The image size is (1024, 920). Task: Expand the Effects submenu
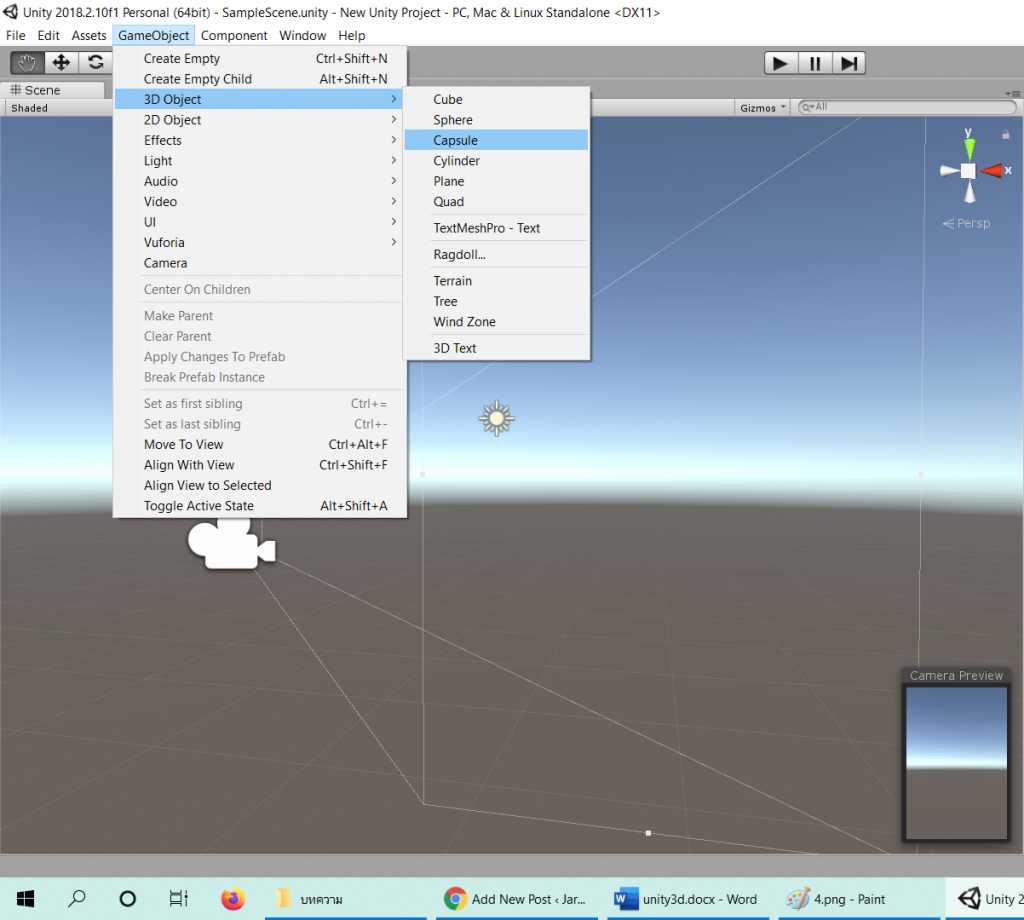point(260,140)
